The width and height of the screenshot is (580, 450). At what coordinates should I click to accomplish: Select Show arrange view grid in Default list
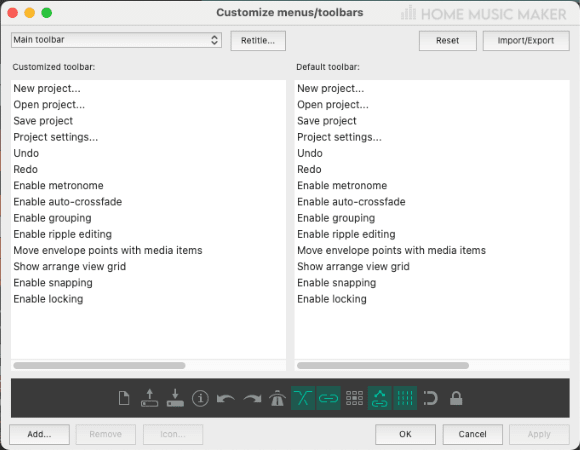pos(432,267)
